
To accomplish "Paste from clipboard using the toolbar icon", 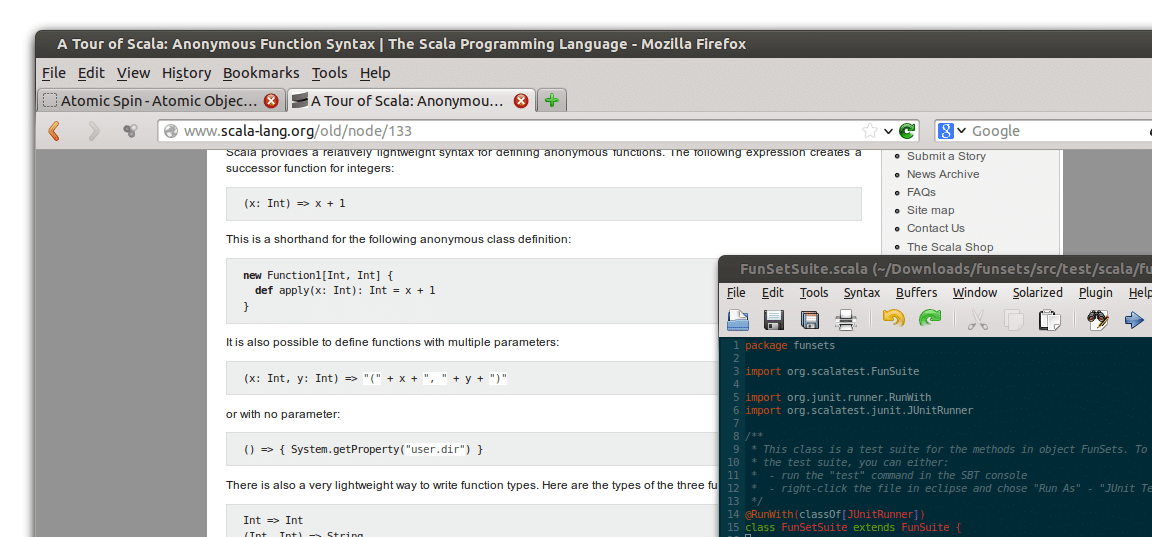I will click(1050, 320).
